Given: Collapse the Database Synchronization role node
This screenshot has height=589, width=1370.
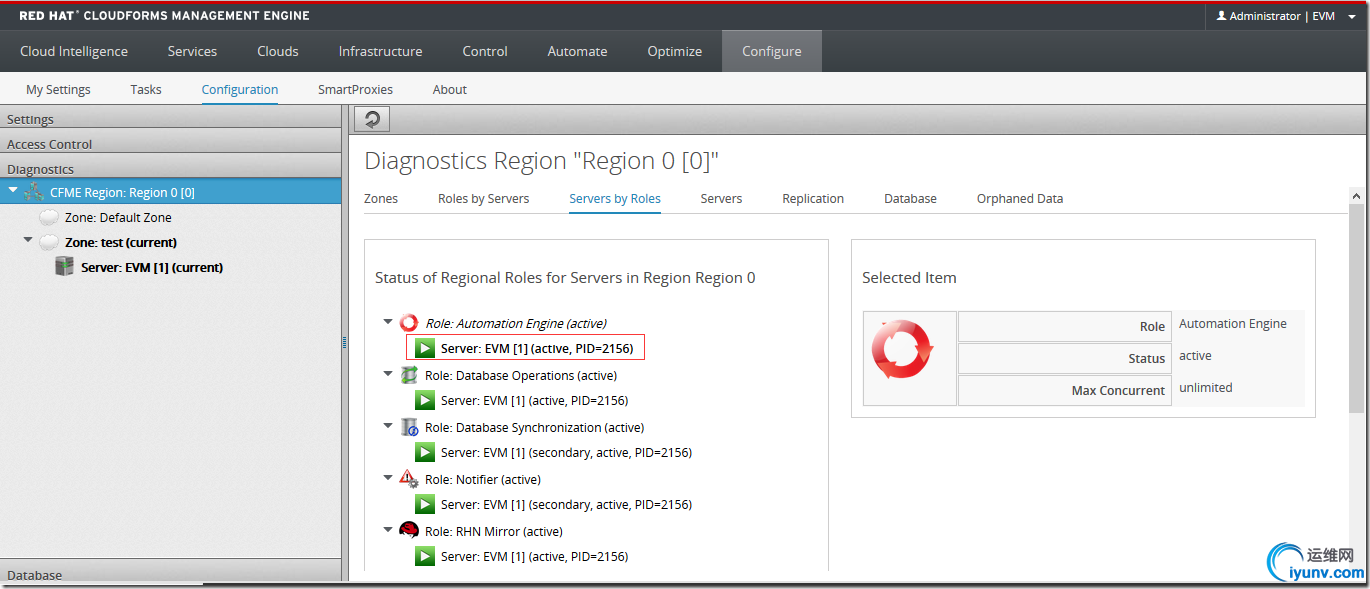Looking at the screenshot, I should (388, 426).
